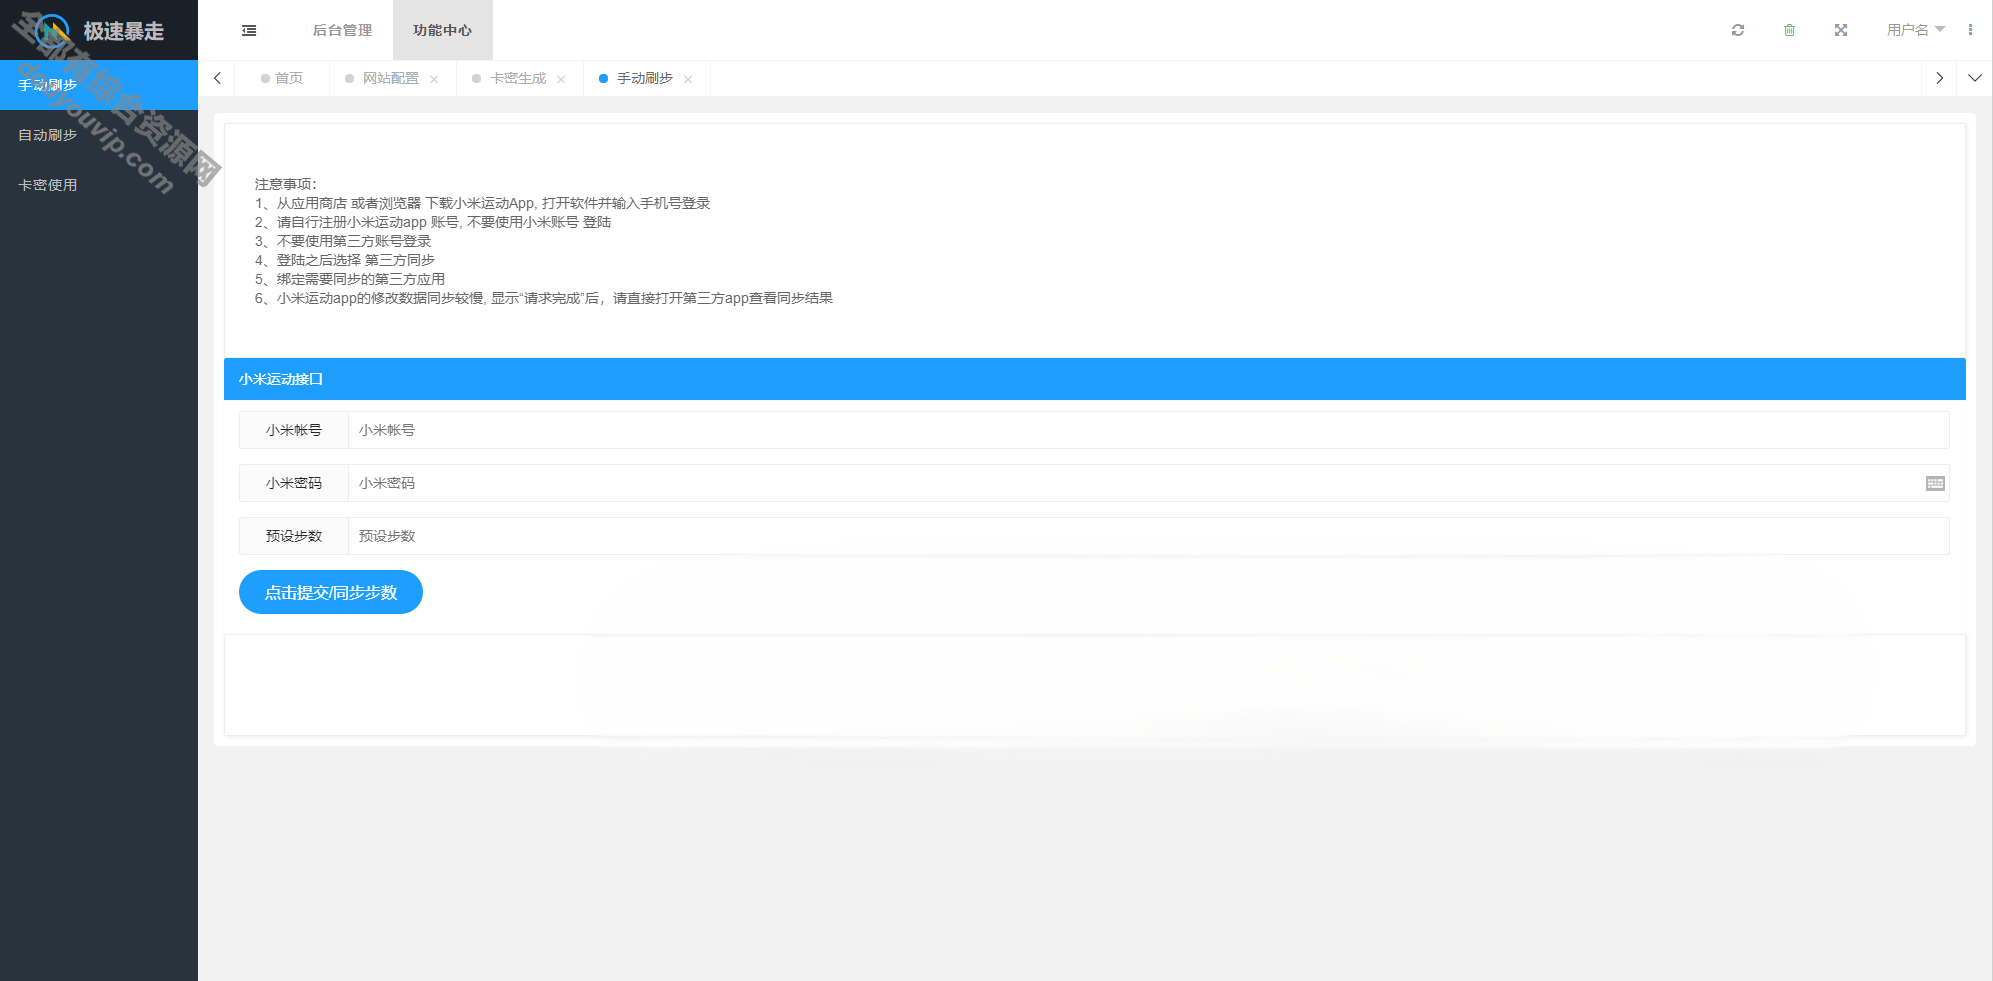Click the virtual keyboard icon in 小米密码 field
Viewport: 1993px width, 981px height.
(1935, 483)
